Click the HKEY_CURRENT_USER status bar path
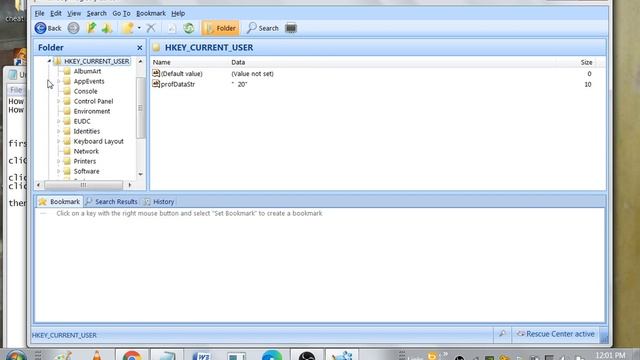Viewport: 640px width, 360px height. pos(64,335)
